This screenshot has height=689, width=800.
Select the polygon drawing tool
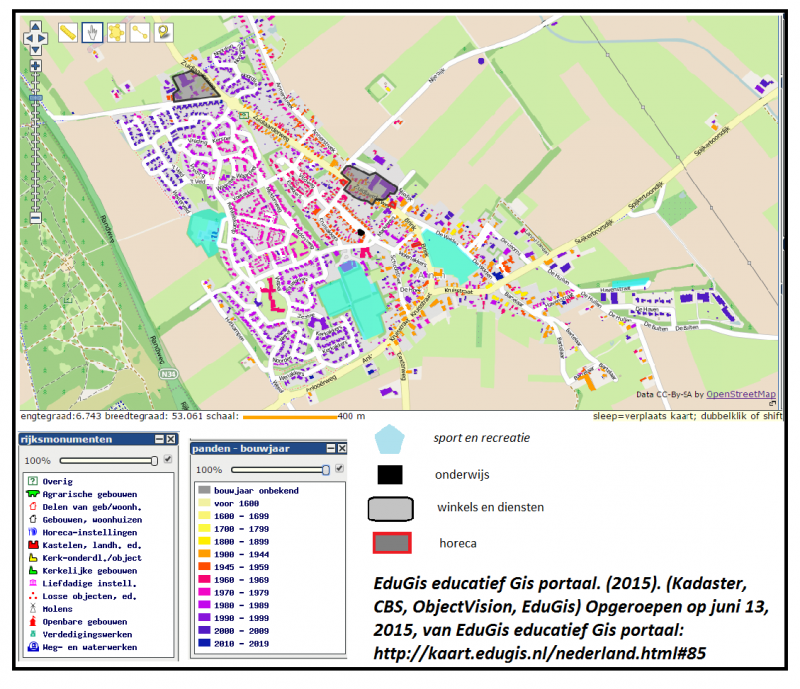(116, 33)
